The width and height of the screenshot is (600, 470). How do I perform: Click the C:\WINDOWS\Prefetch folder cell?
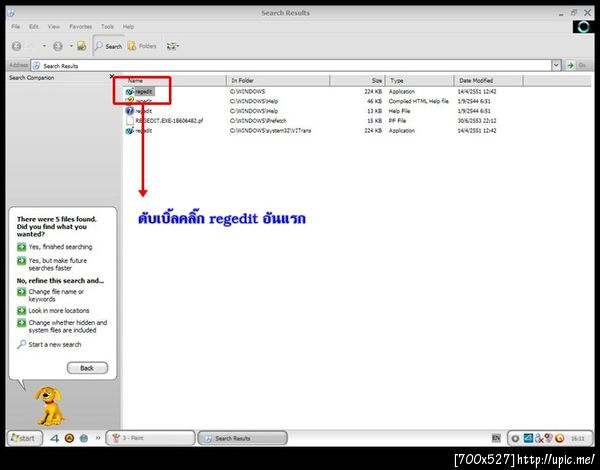[258, 121]
